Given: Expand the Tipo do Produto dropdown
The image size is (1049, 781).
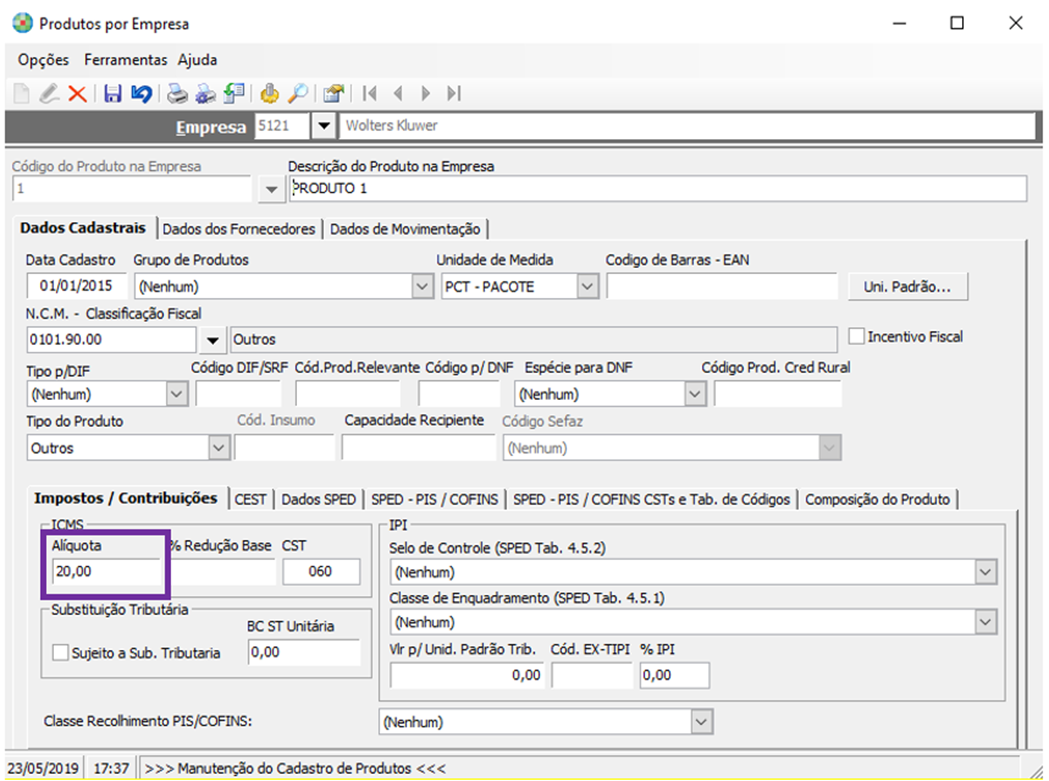Looking at the screenshot, I should (219, 448).
